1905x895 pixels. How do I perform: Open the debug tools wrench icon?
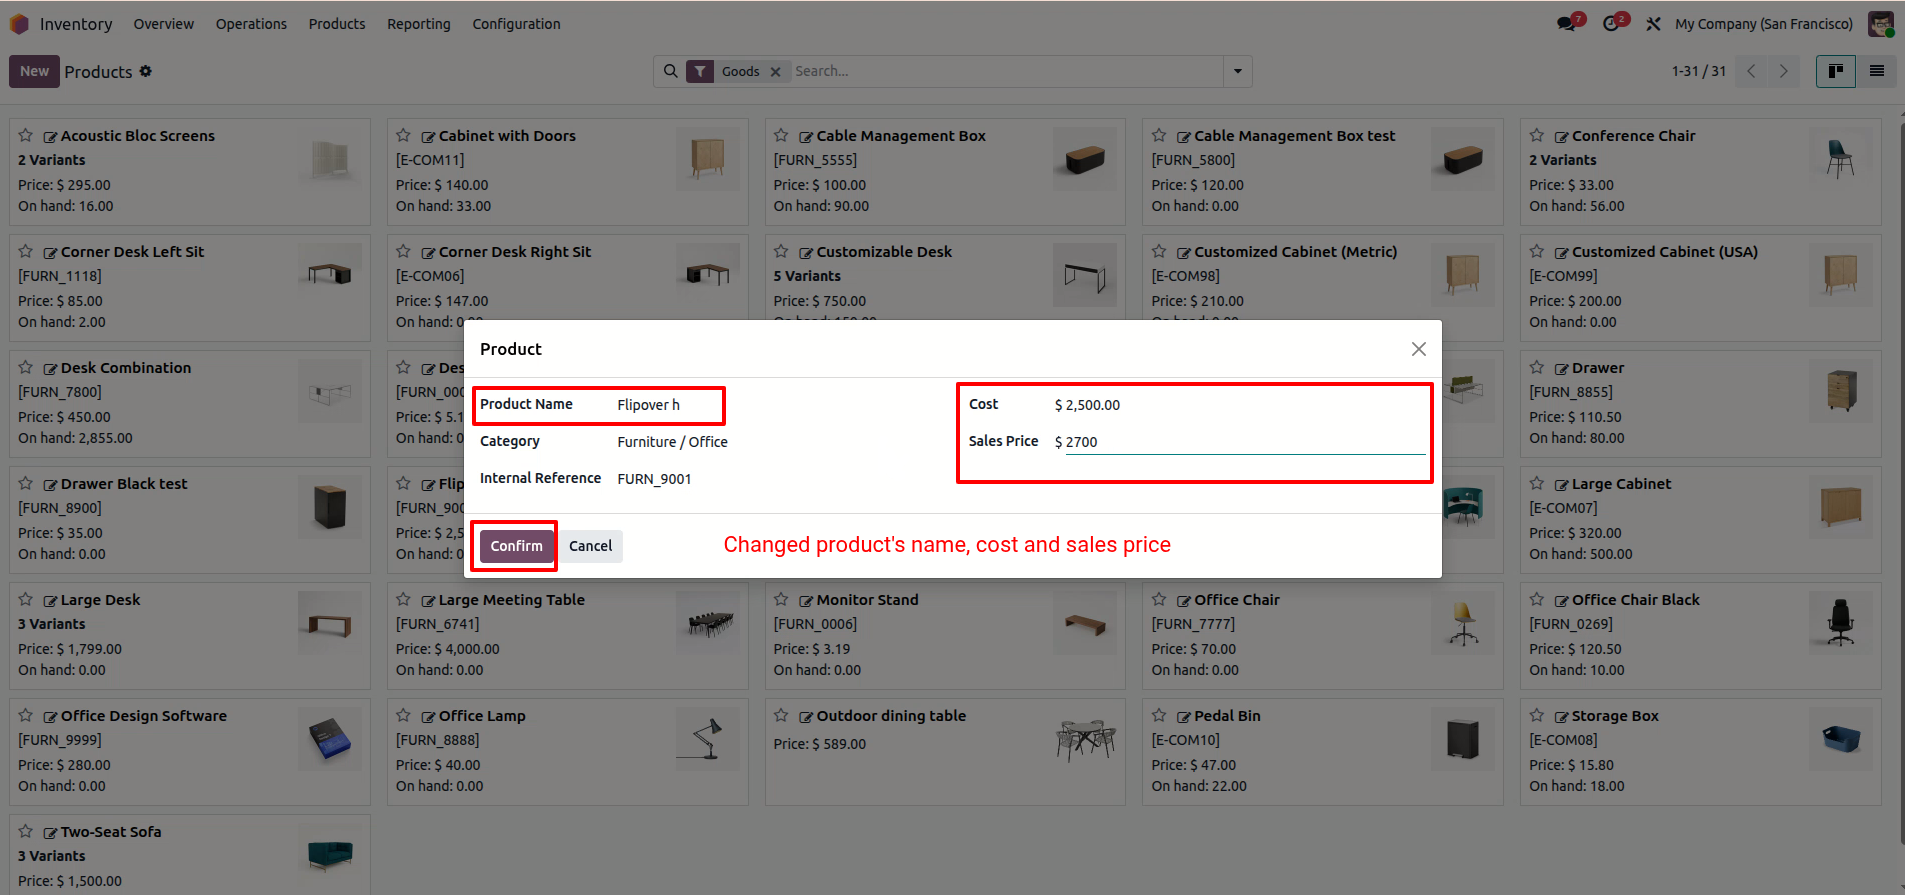(x=1654, y=24)
